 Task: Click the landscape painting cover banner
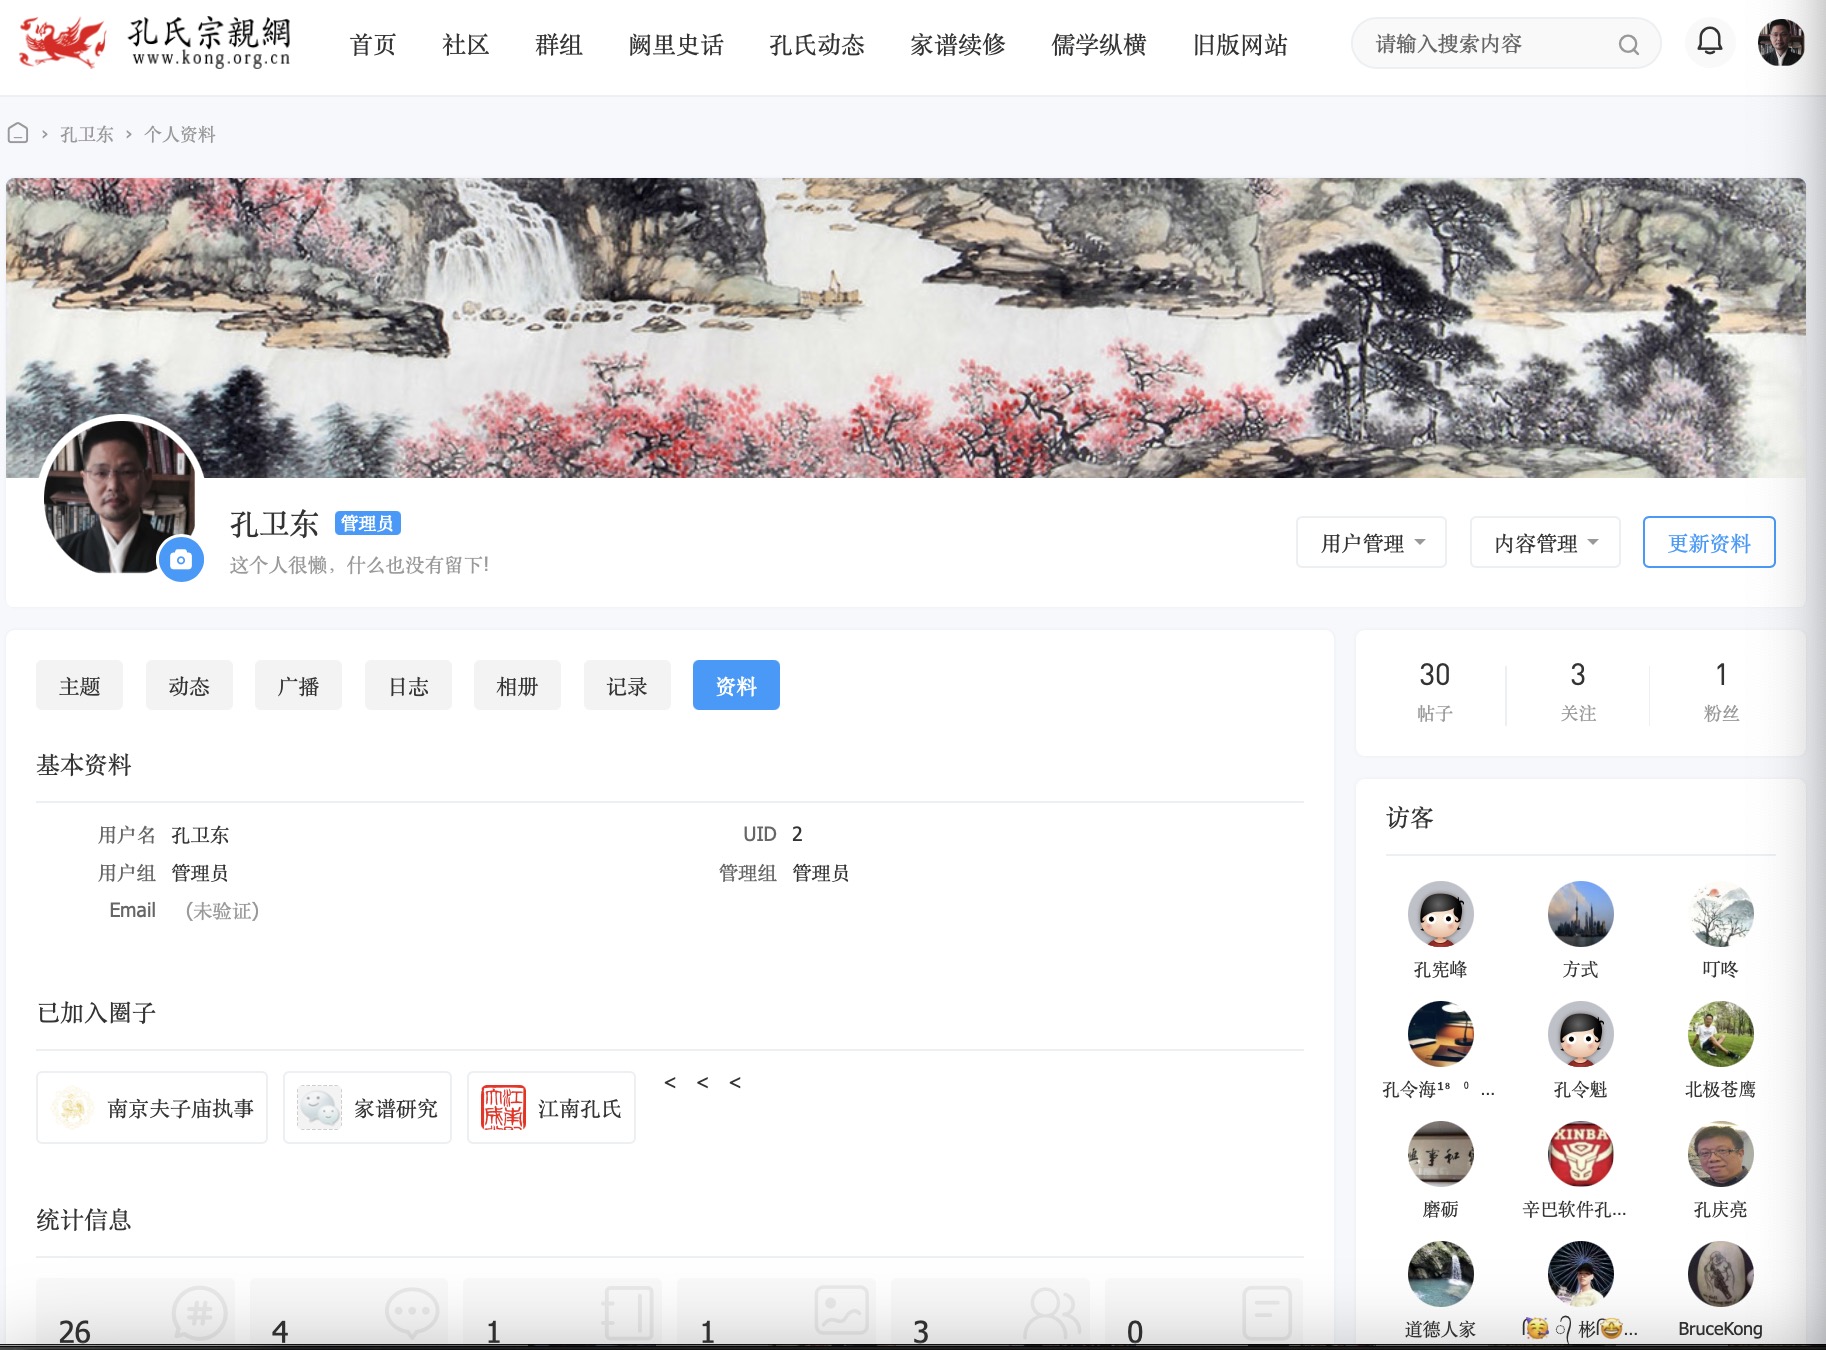pyautogui.click(x=905, y=327)
